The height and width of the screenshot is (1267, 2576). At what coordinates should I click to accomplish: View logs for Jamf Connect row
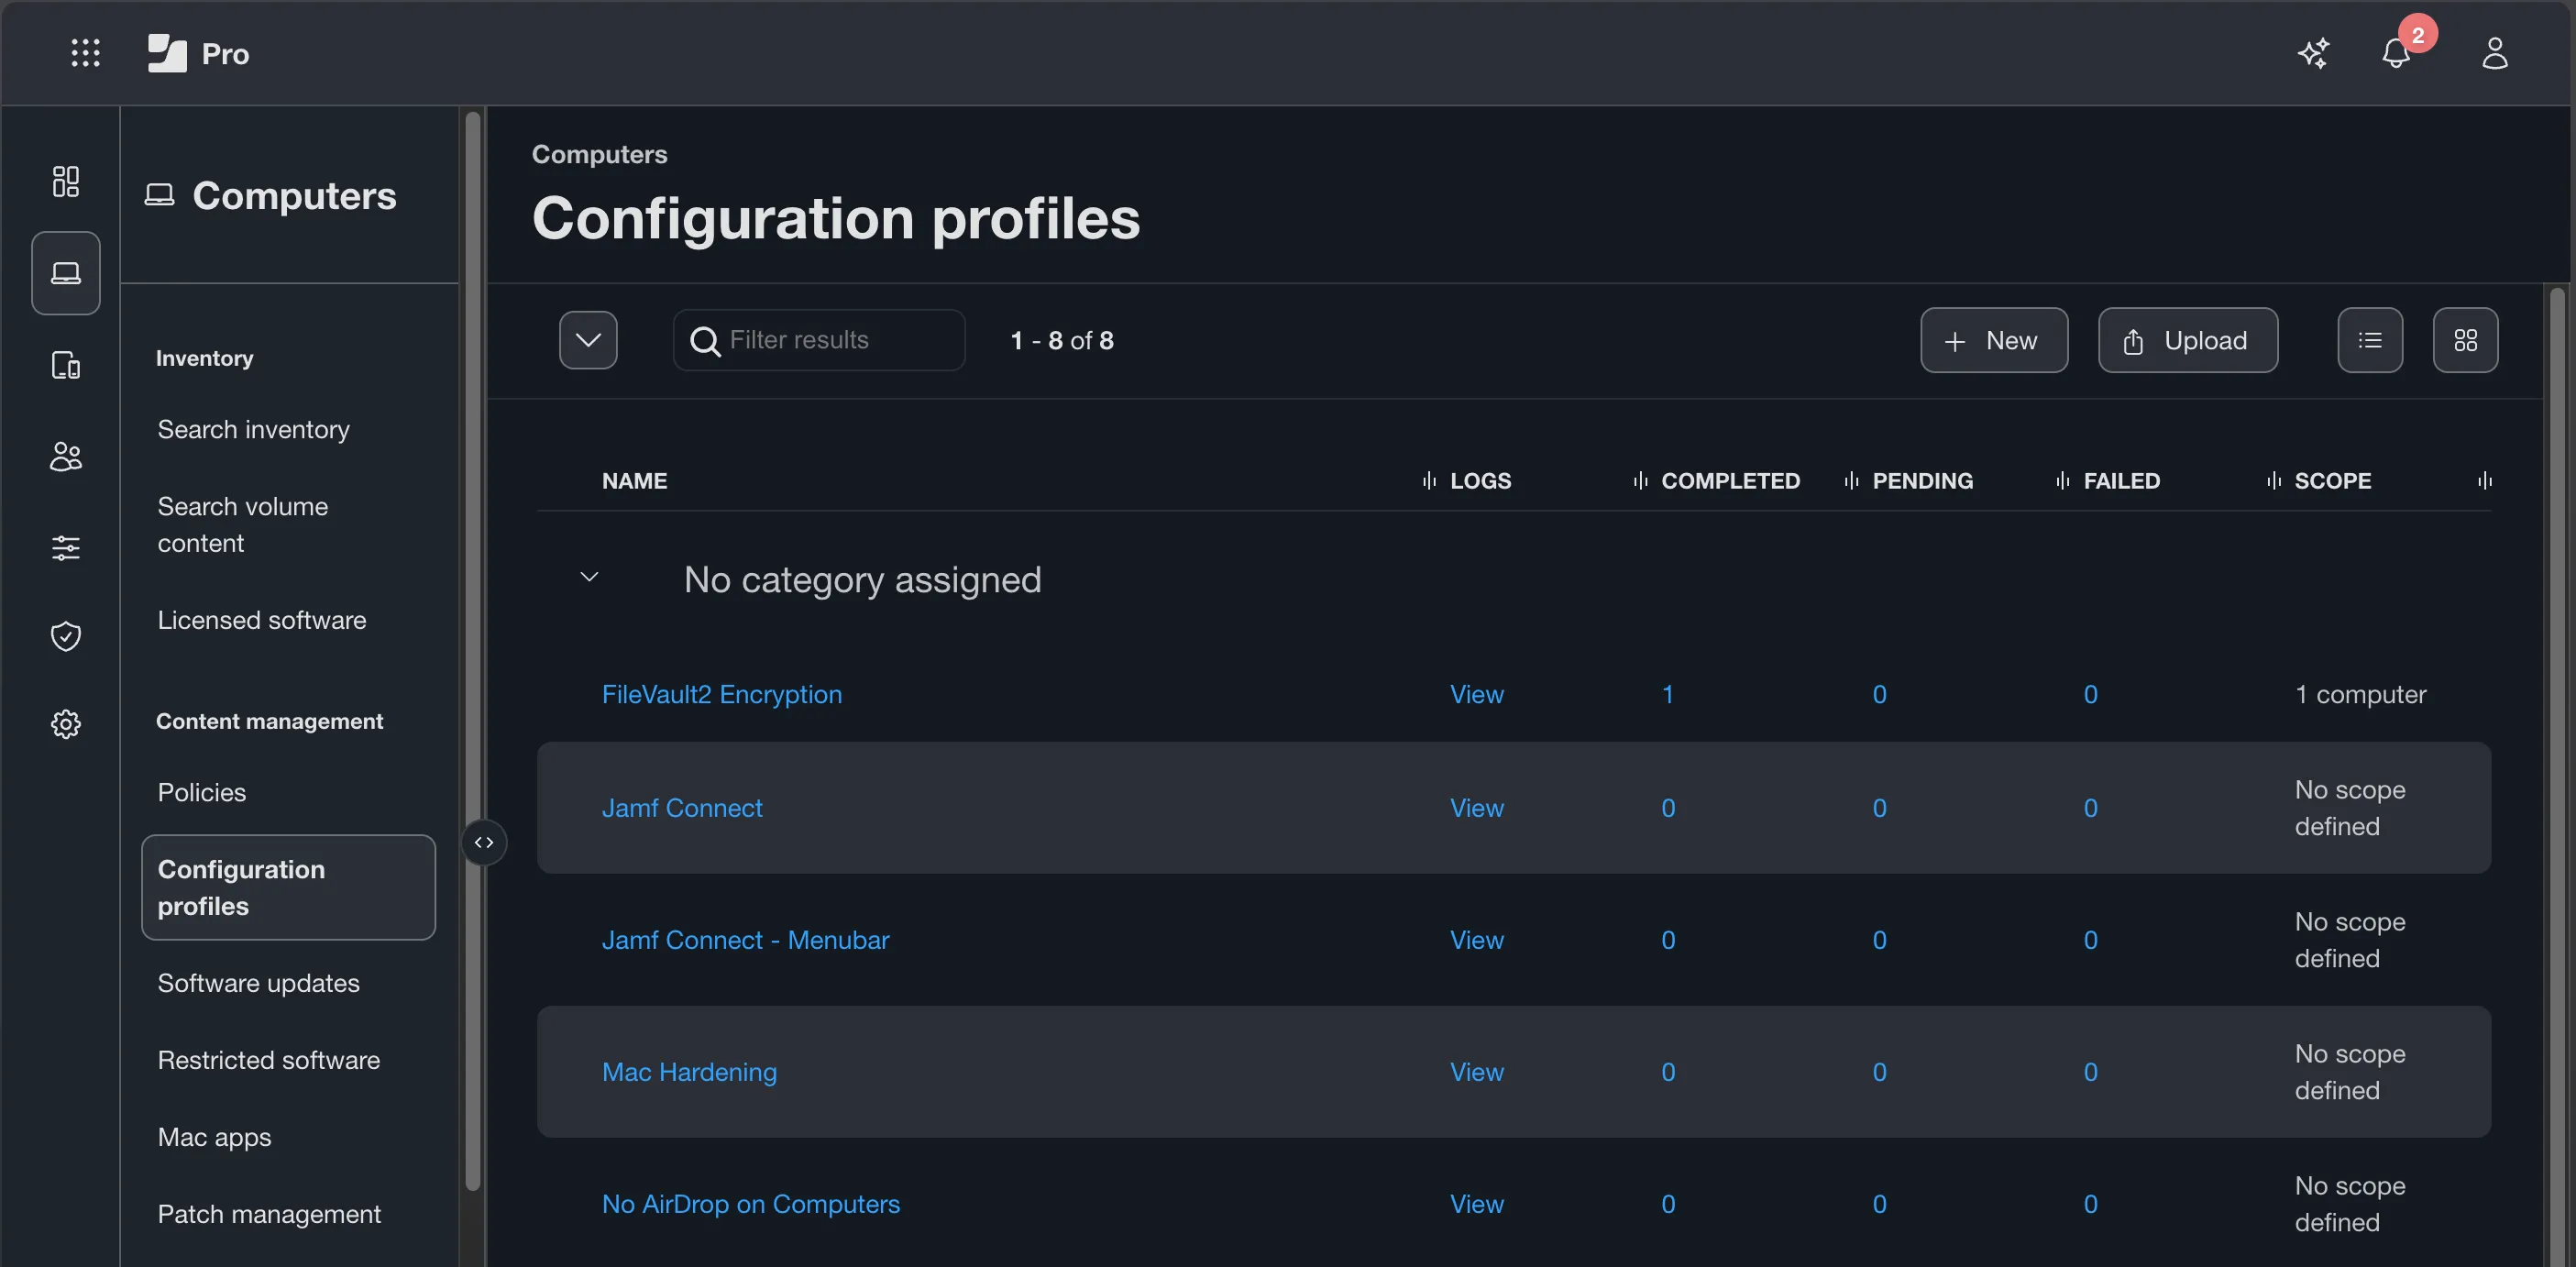(1476, 808)
